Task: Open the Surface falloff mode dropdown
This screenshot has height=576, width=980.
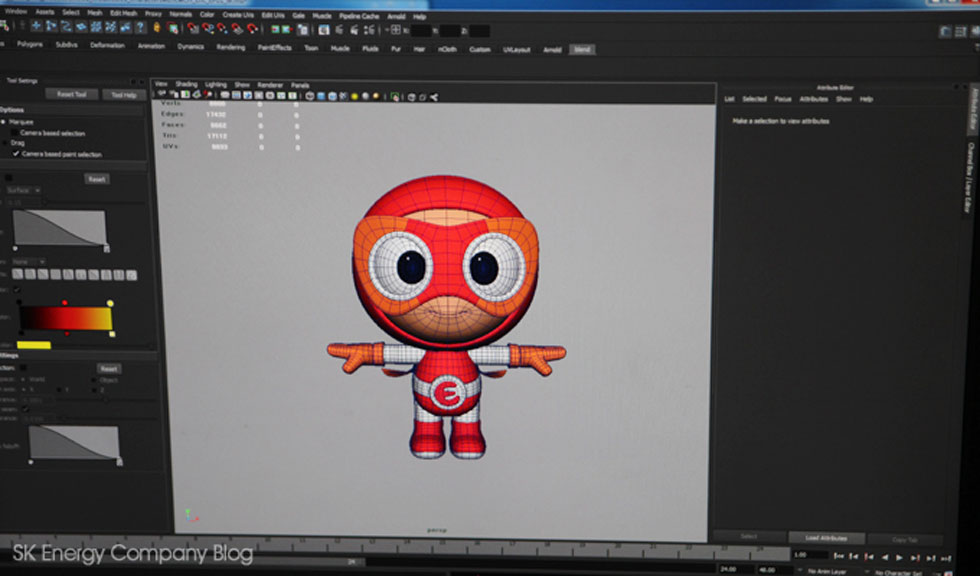Action: [x=22, y=190]
